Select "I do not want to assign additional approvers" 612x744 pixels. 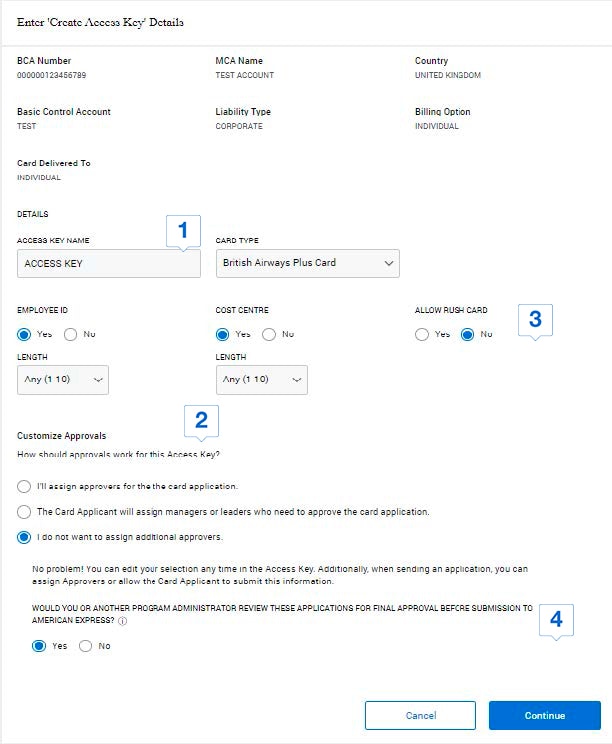coord(25,537)
